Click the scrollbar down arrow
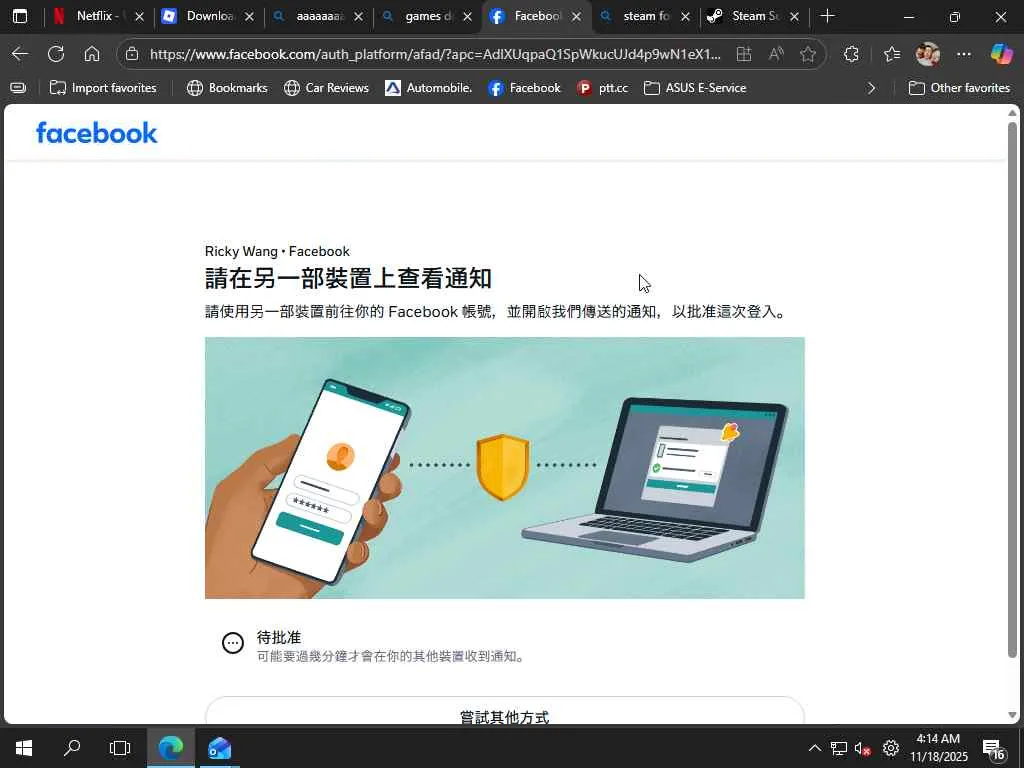 (x=1012, y=715)
